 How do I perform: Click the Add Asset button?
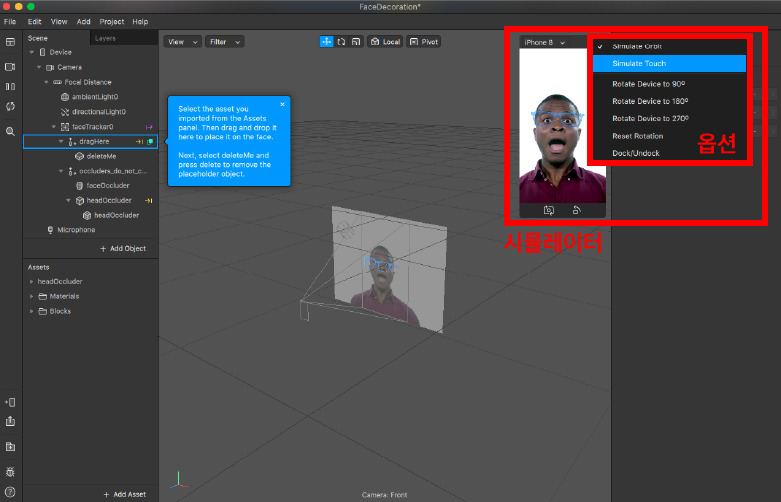pos(125,494)
